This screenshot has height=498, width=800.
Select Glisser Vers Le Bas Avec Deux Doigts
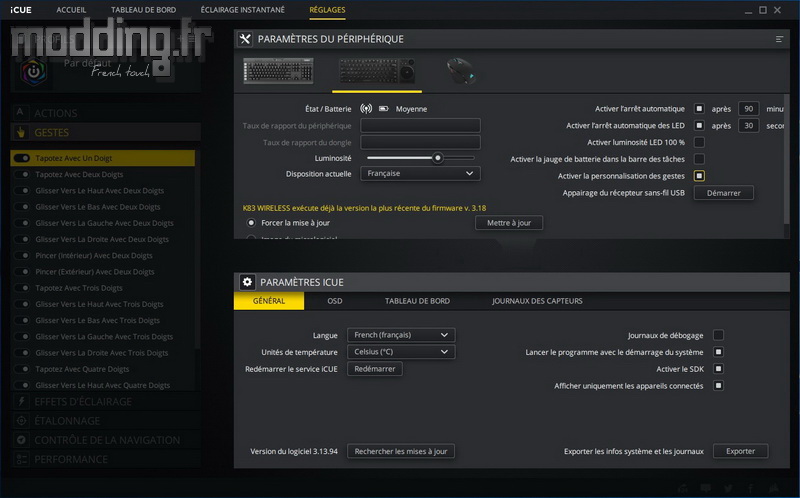pyautogui.click(x=103, y=207)
